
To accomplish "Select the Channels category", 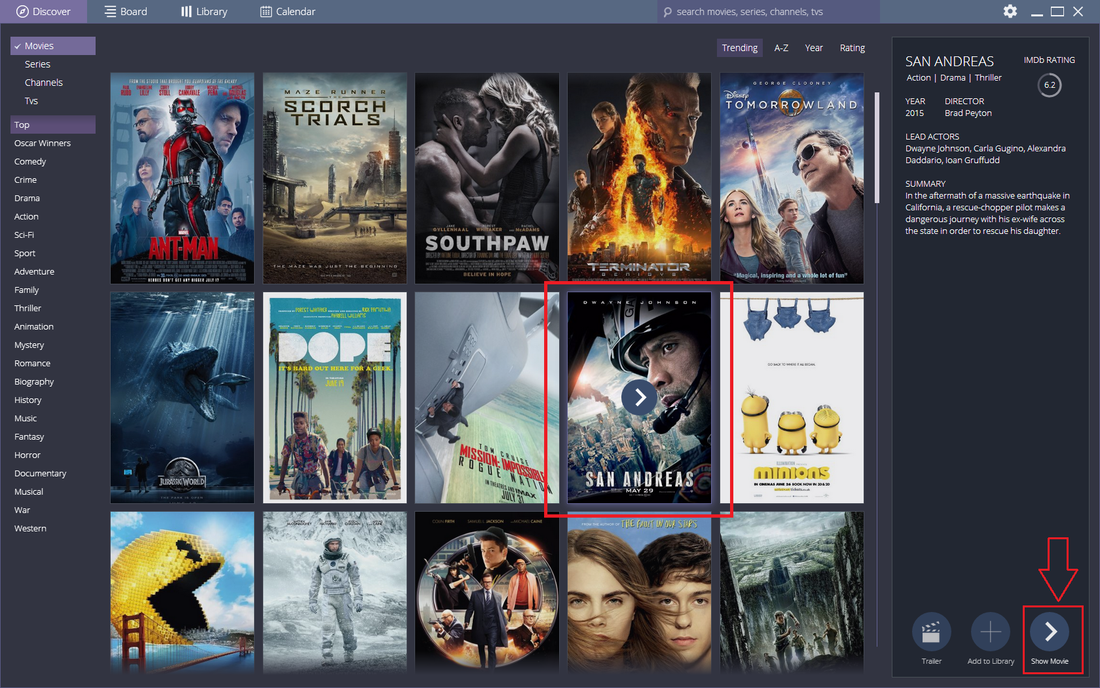I will click(x=43, y=82).
